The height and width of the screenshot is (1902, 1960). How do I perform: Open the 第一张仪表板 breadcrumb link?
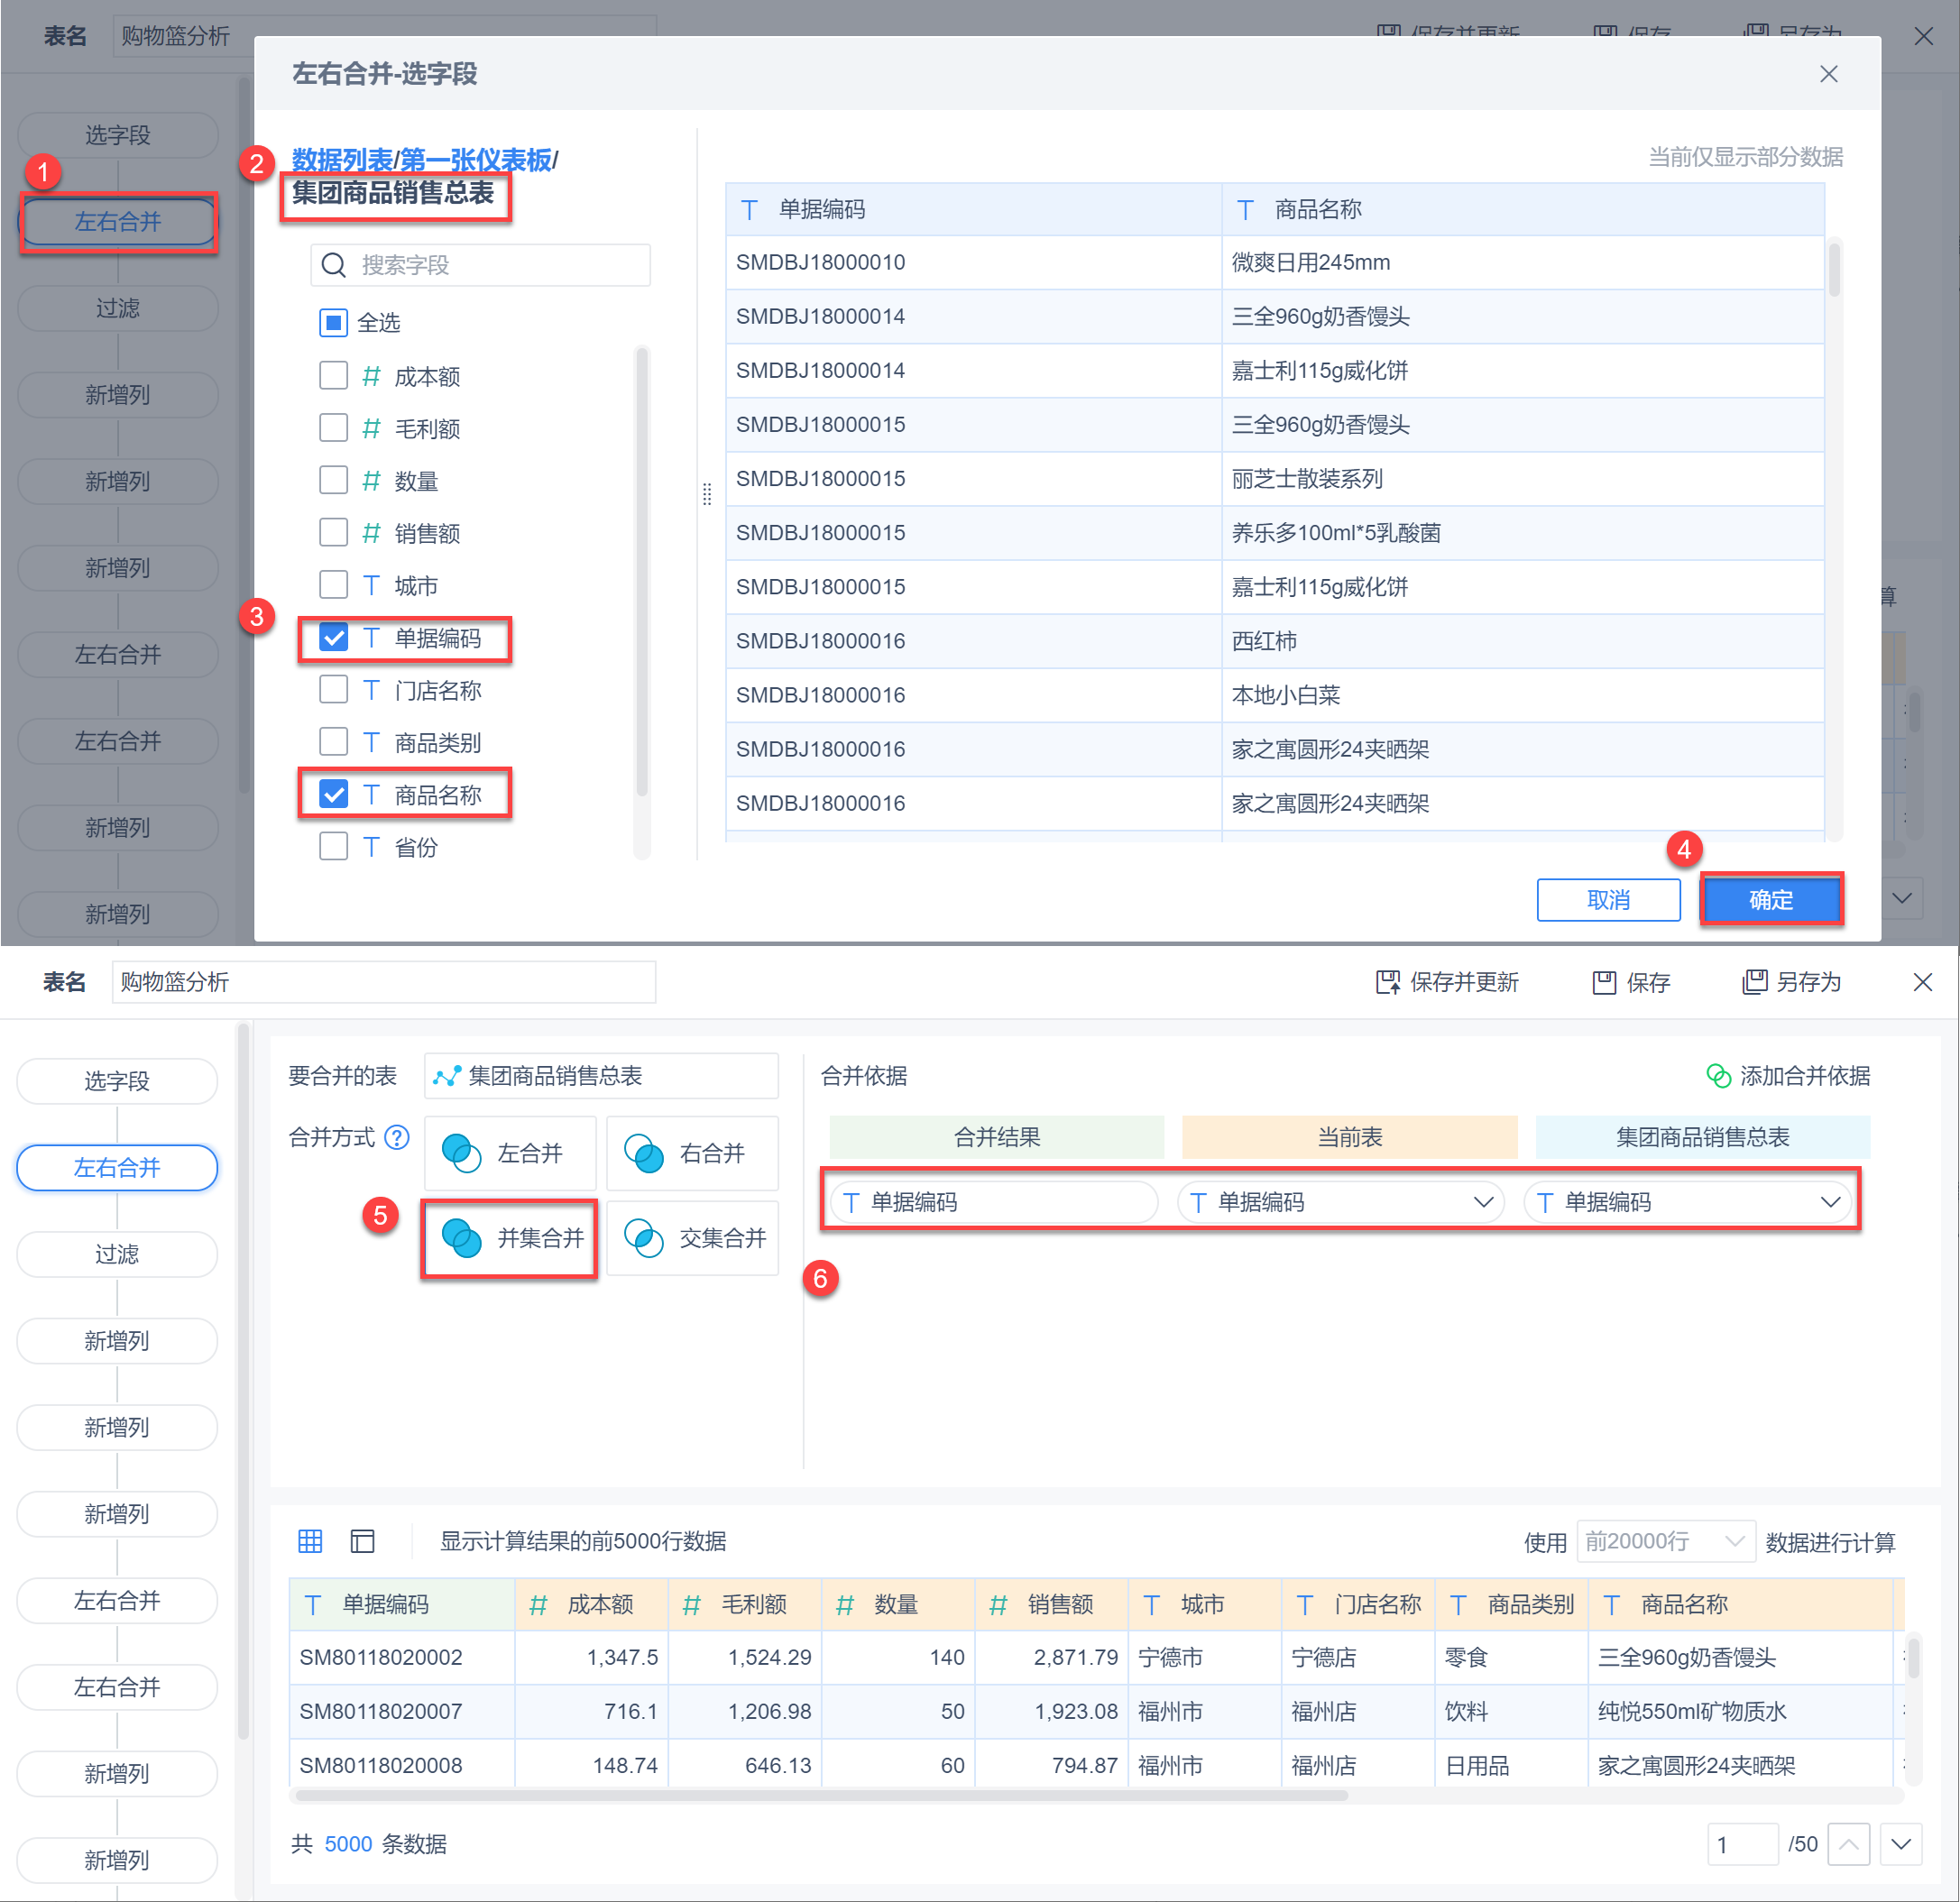point(475,160)
